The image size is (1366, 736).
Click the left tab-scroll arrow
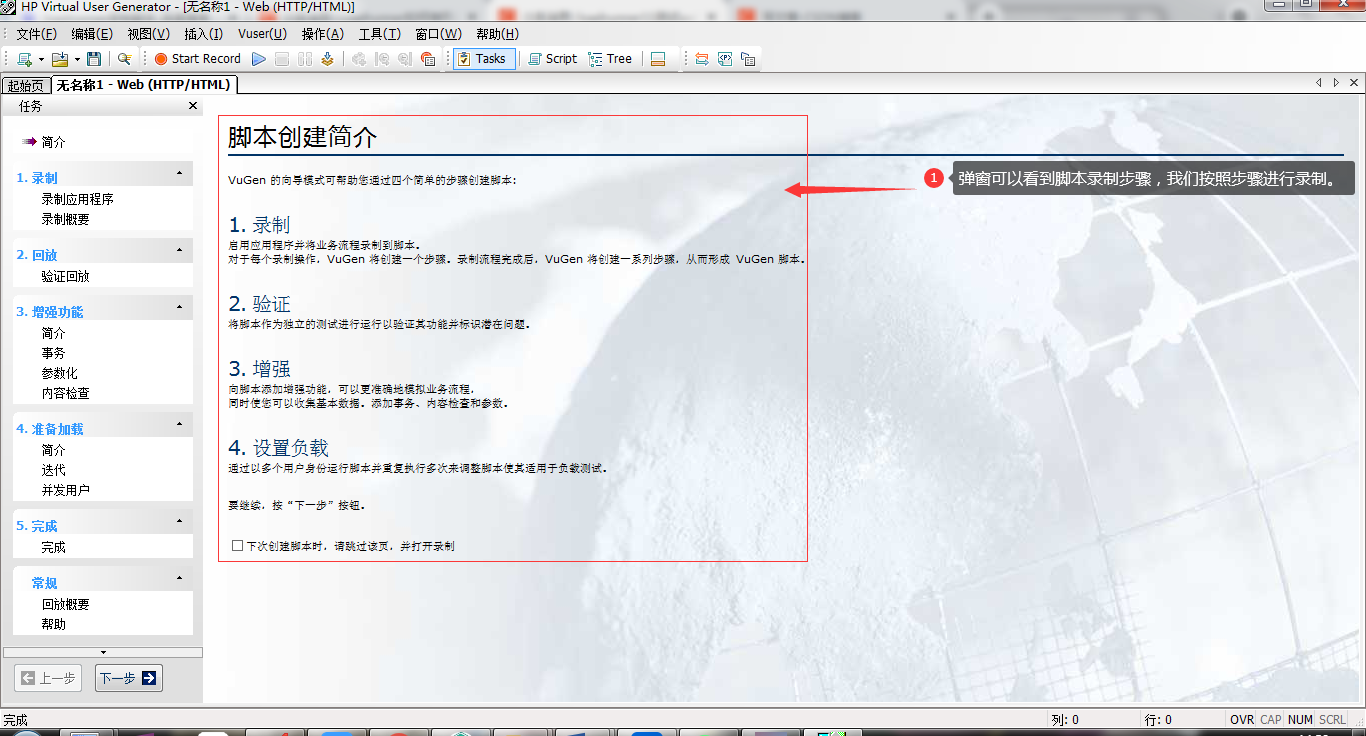(1319, 83)
